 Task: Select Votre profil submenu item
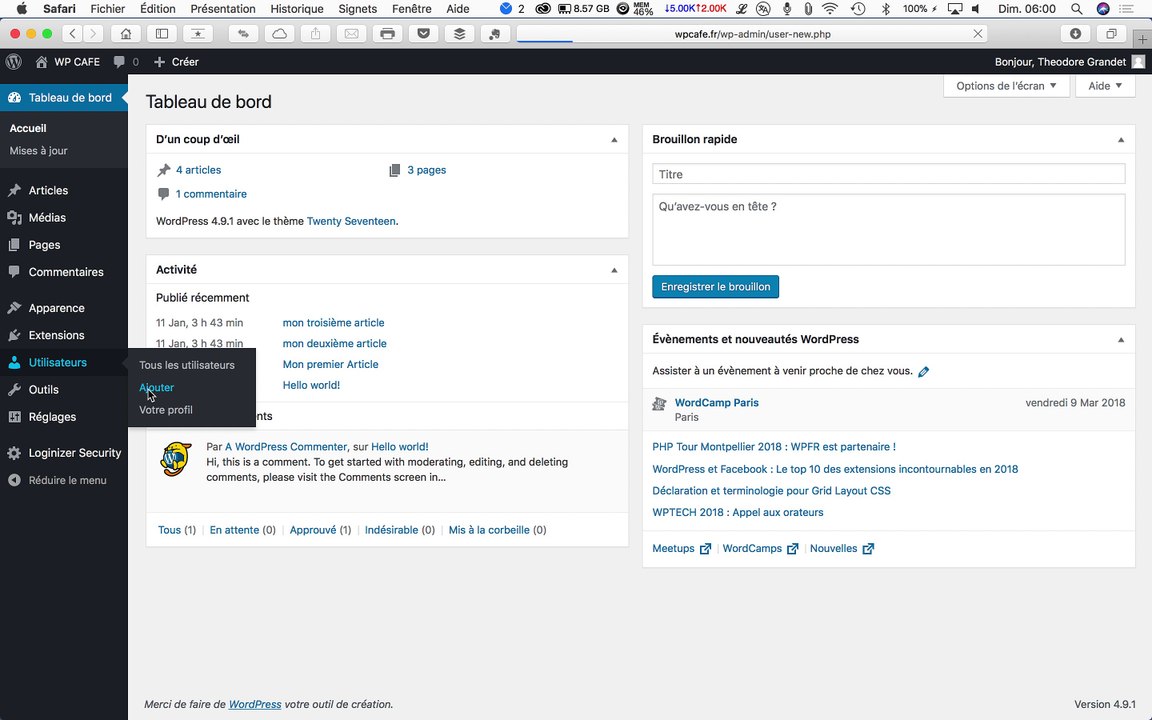pos(166,410)
